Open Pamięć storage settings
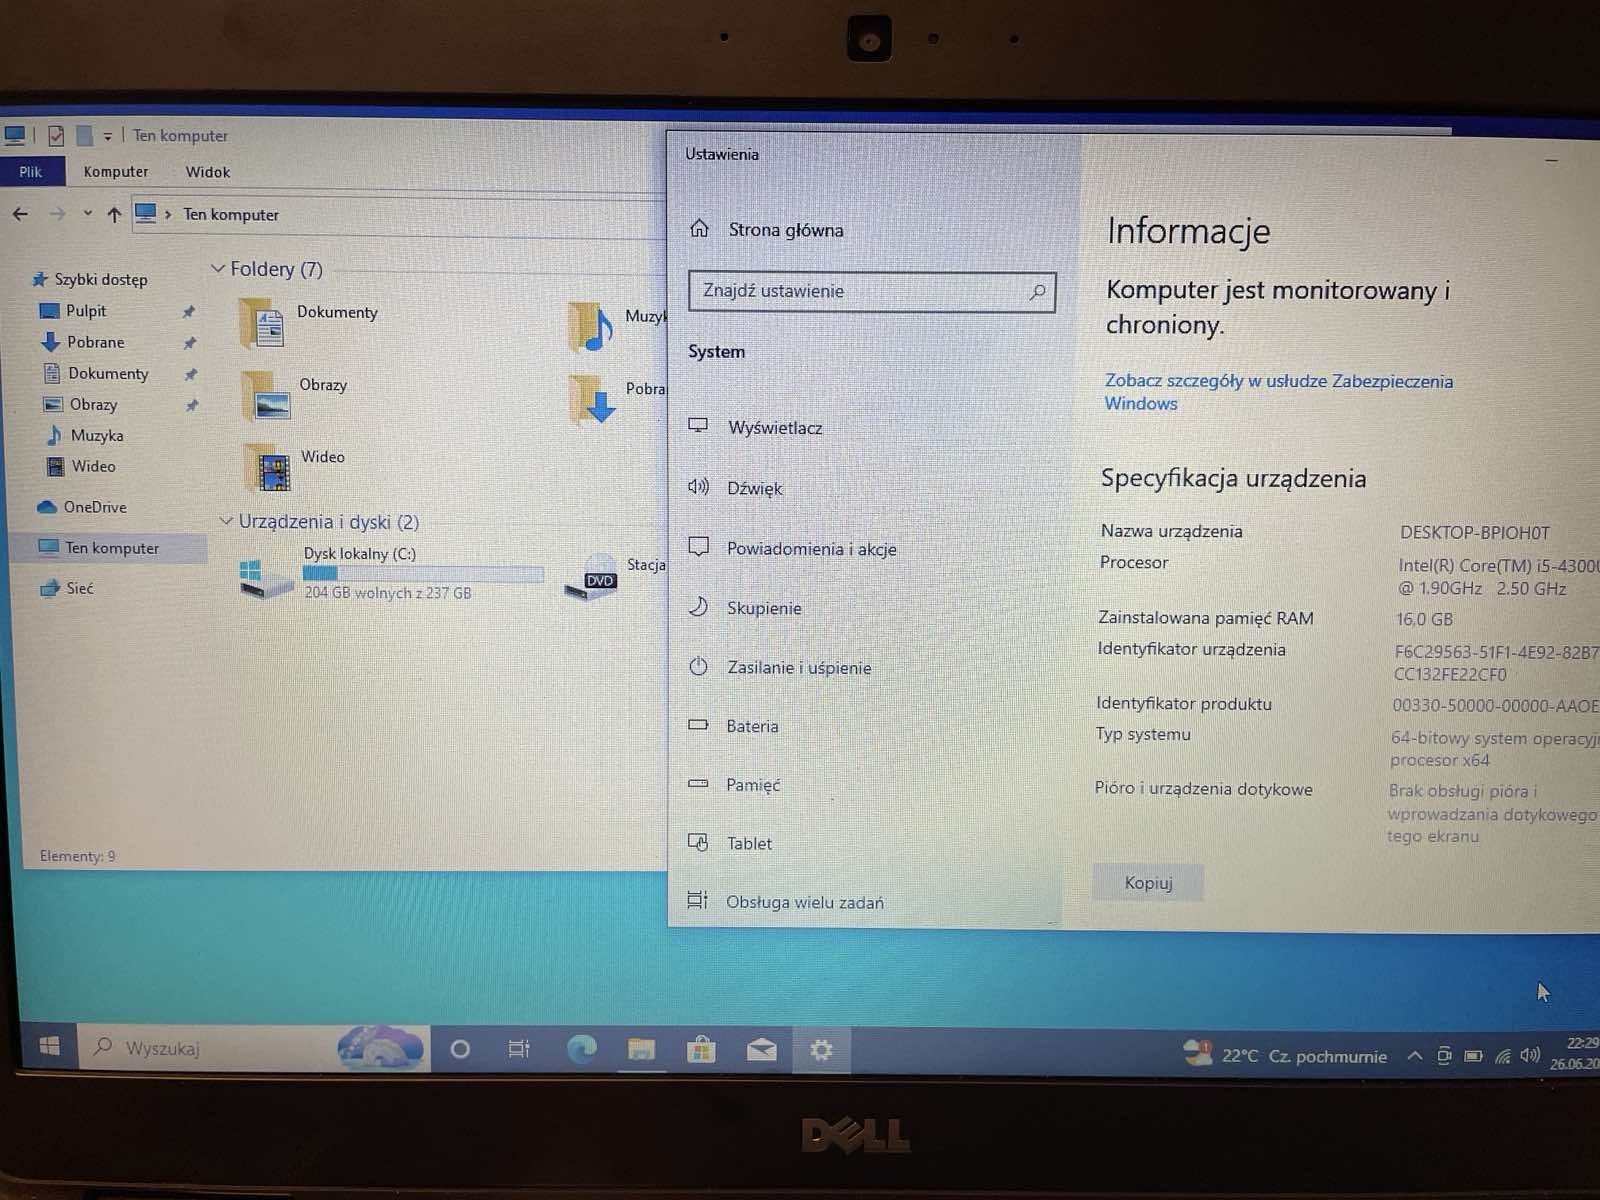This screenshot has height=1200, width=1600. tap(734, 785)
